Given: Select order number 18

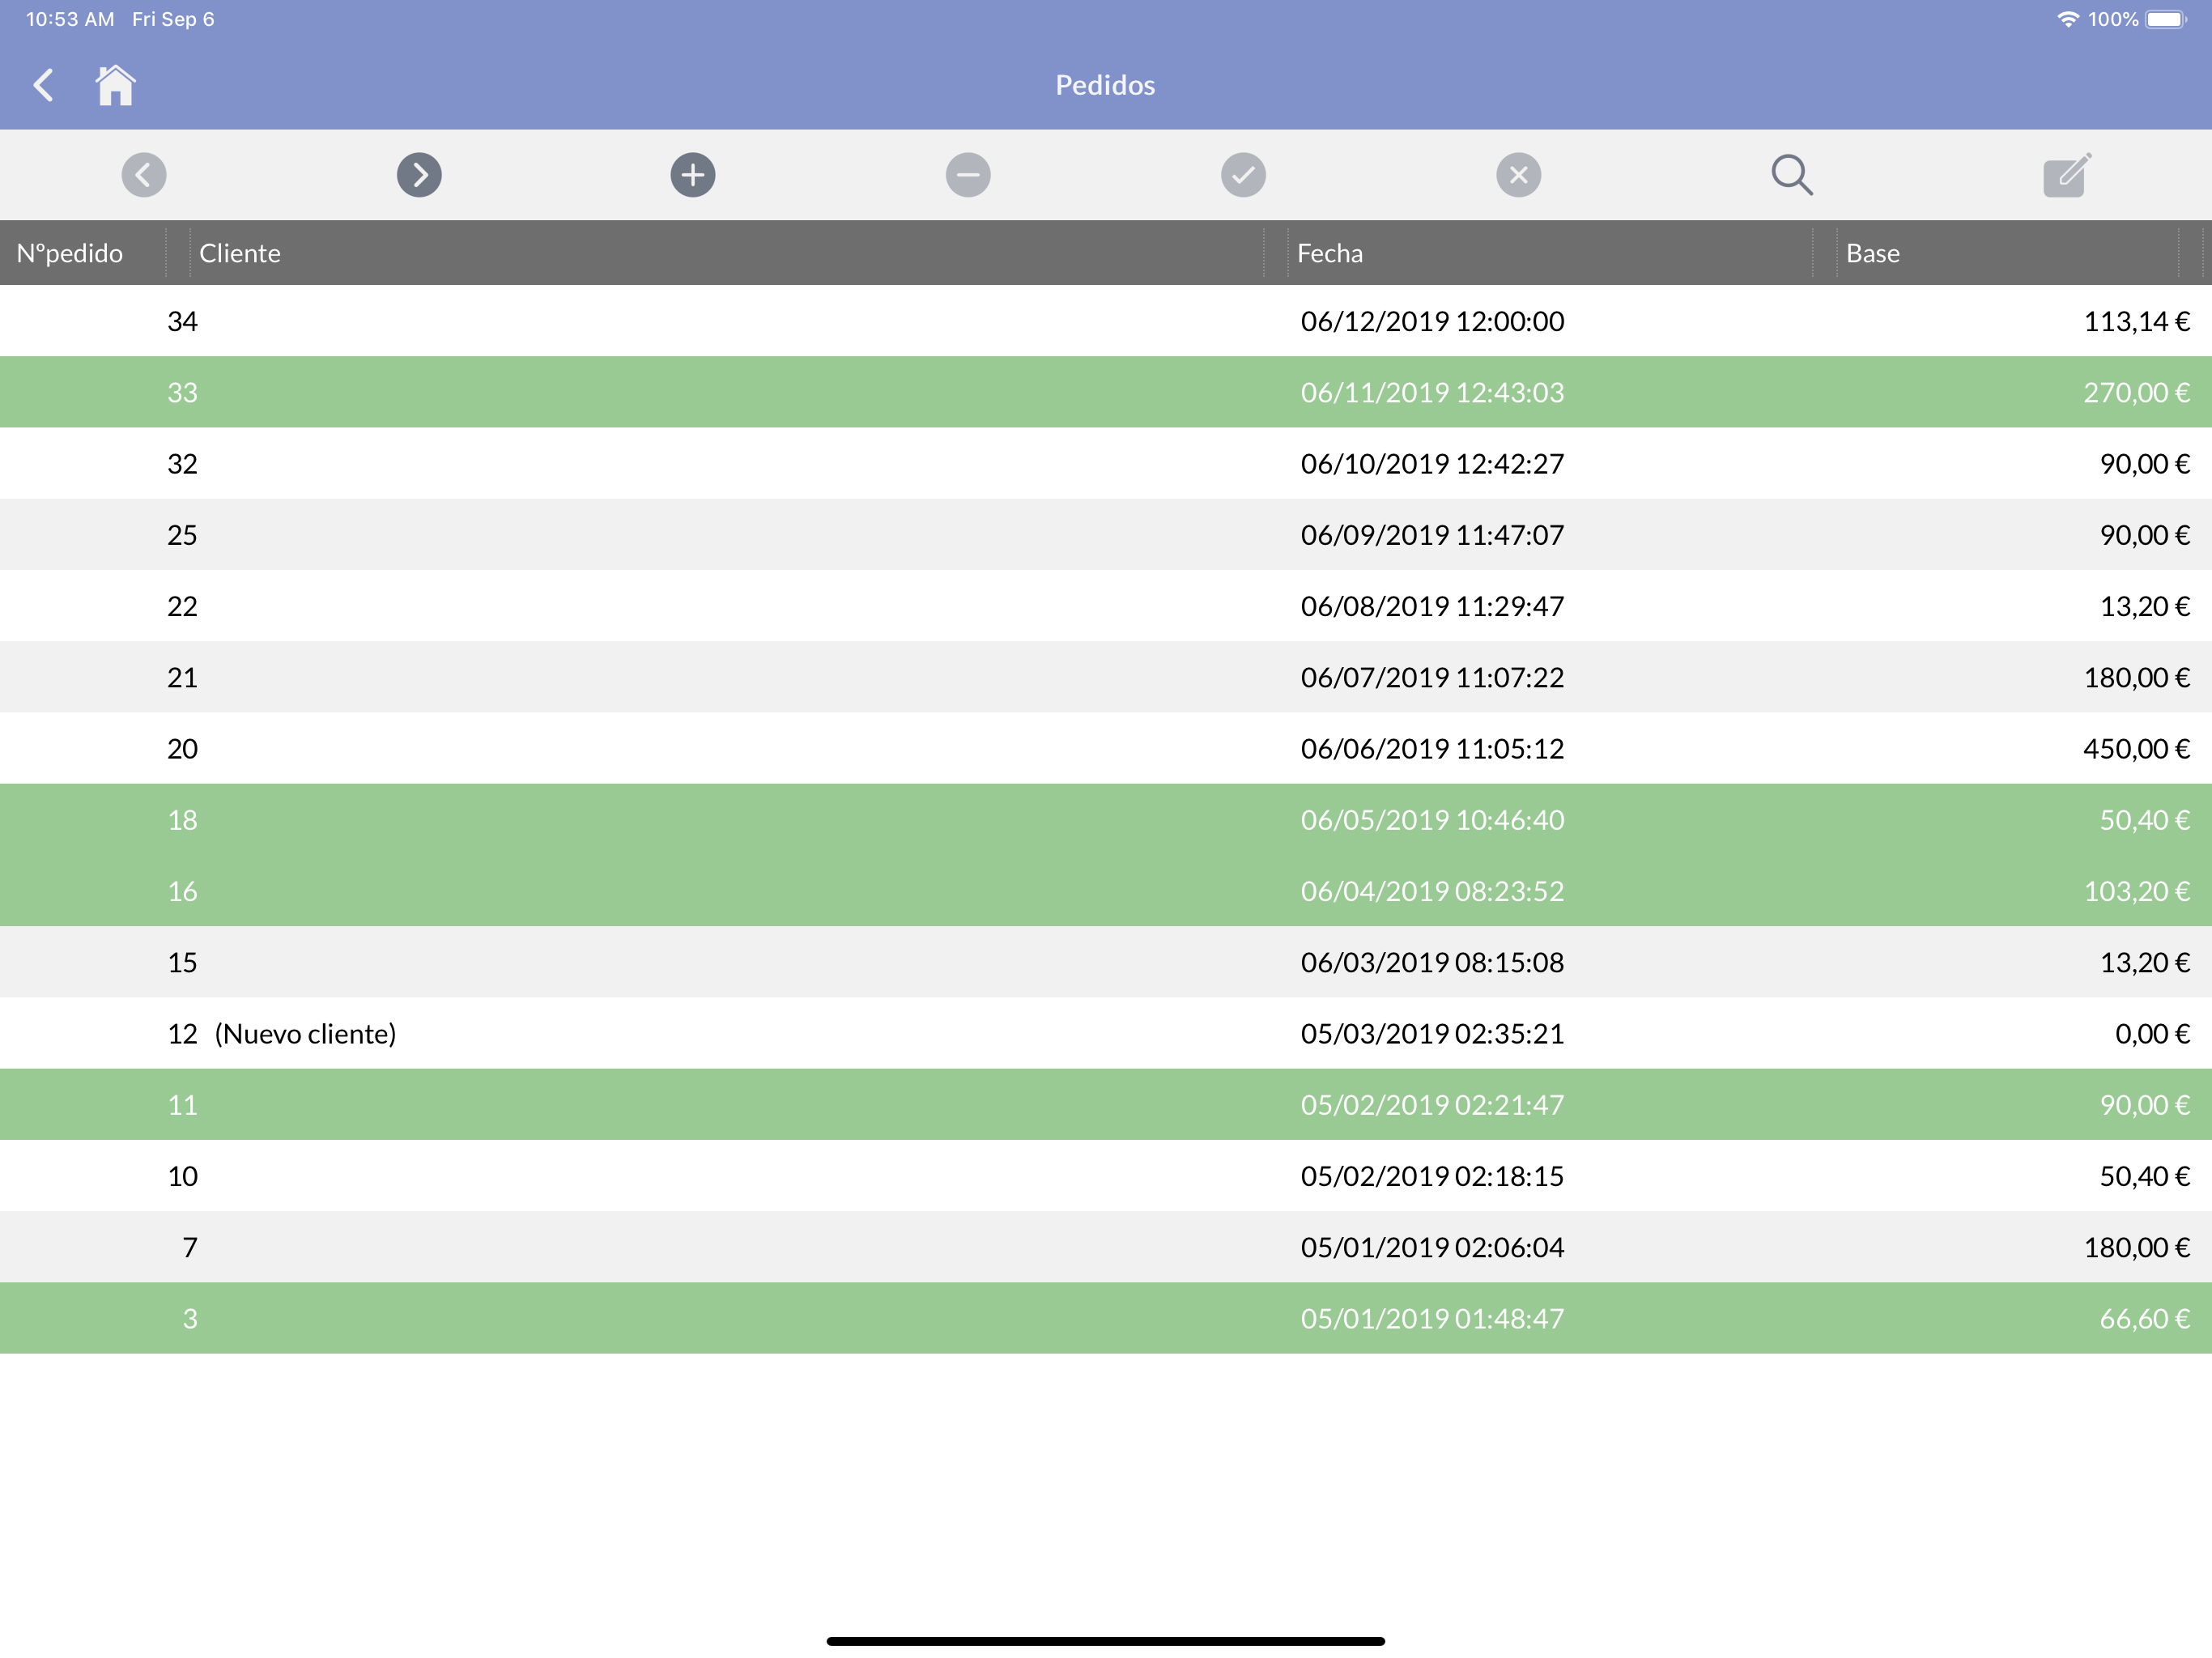Looking at the screenshot, I should 1106,819.
